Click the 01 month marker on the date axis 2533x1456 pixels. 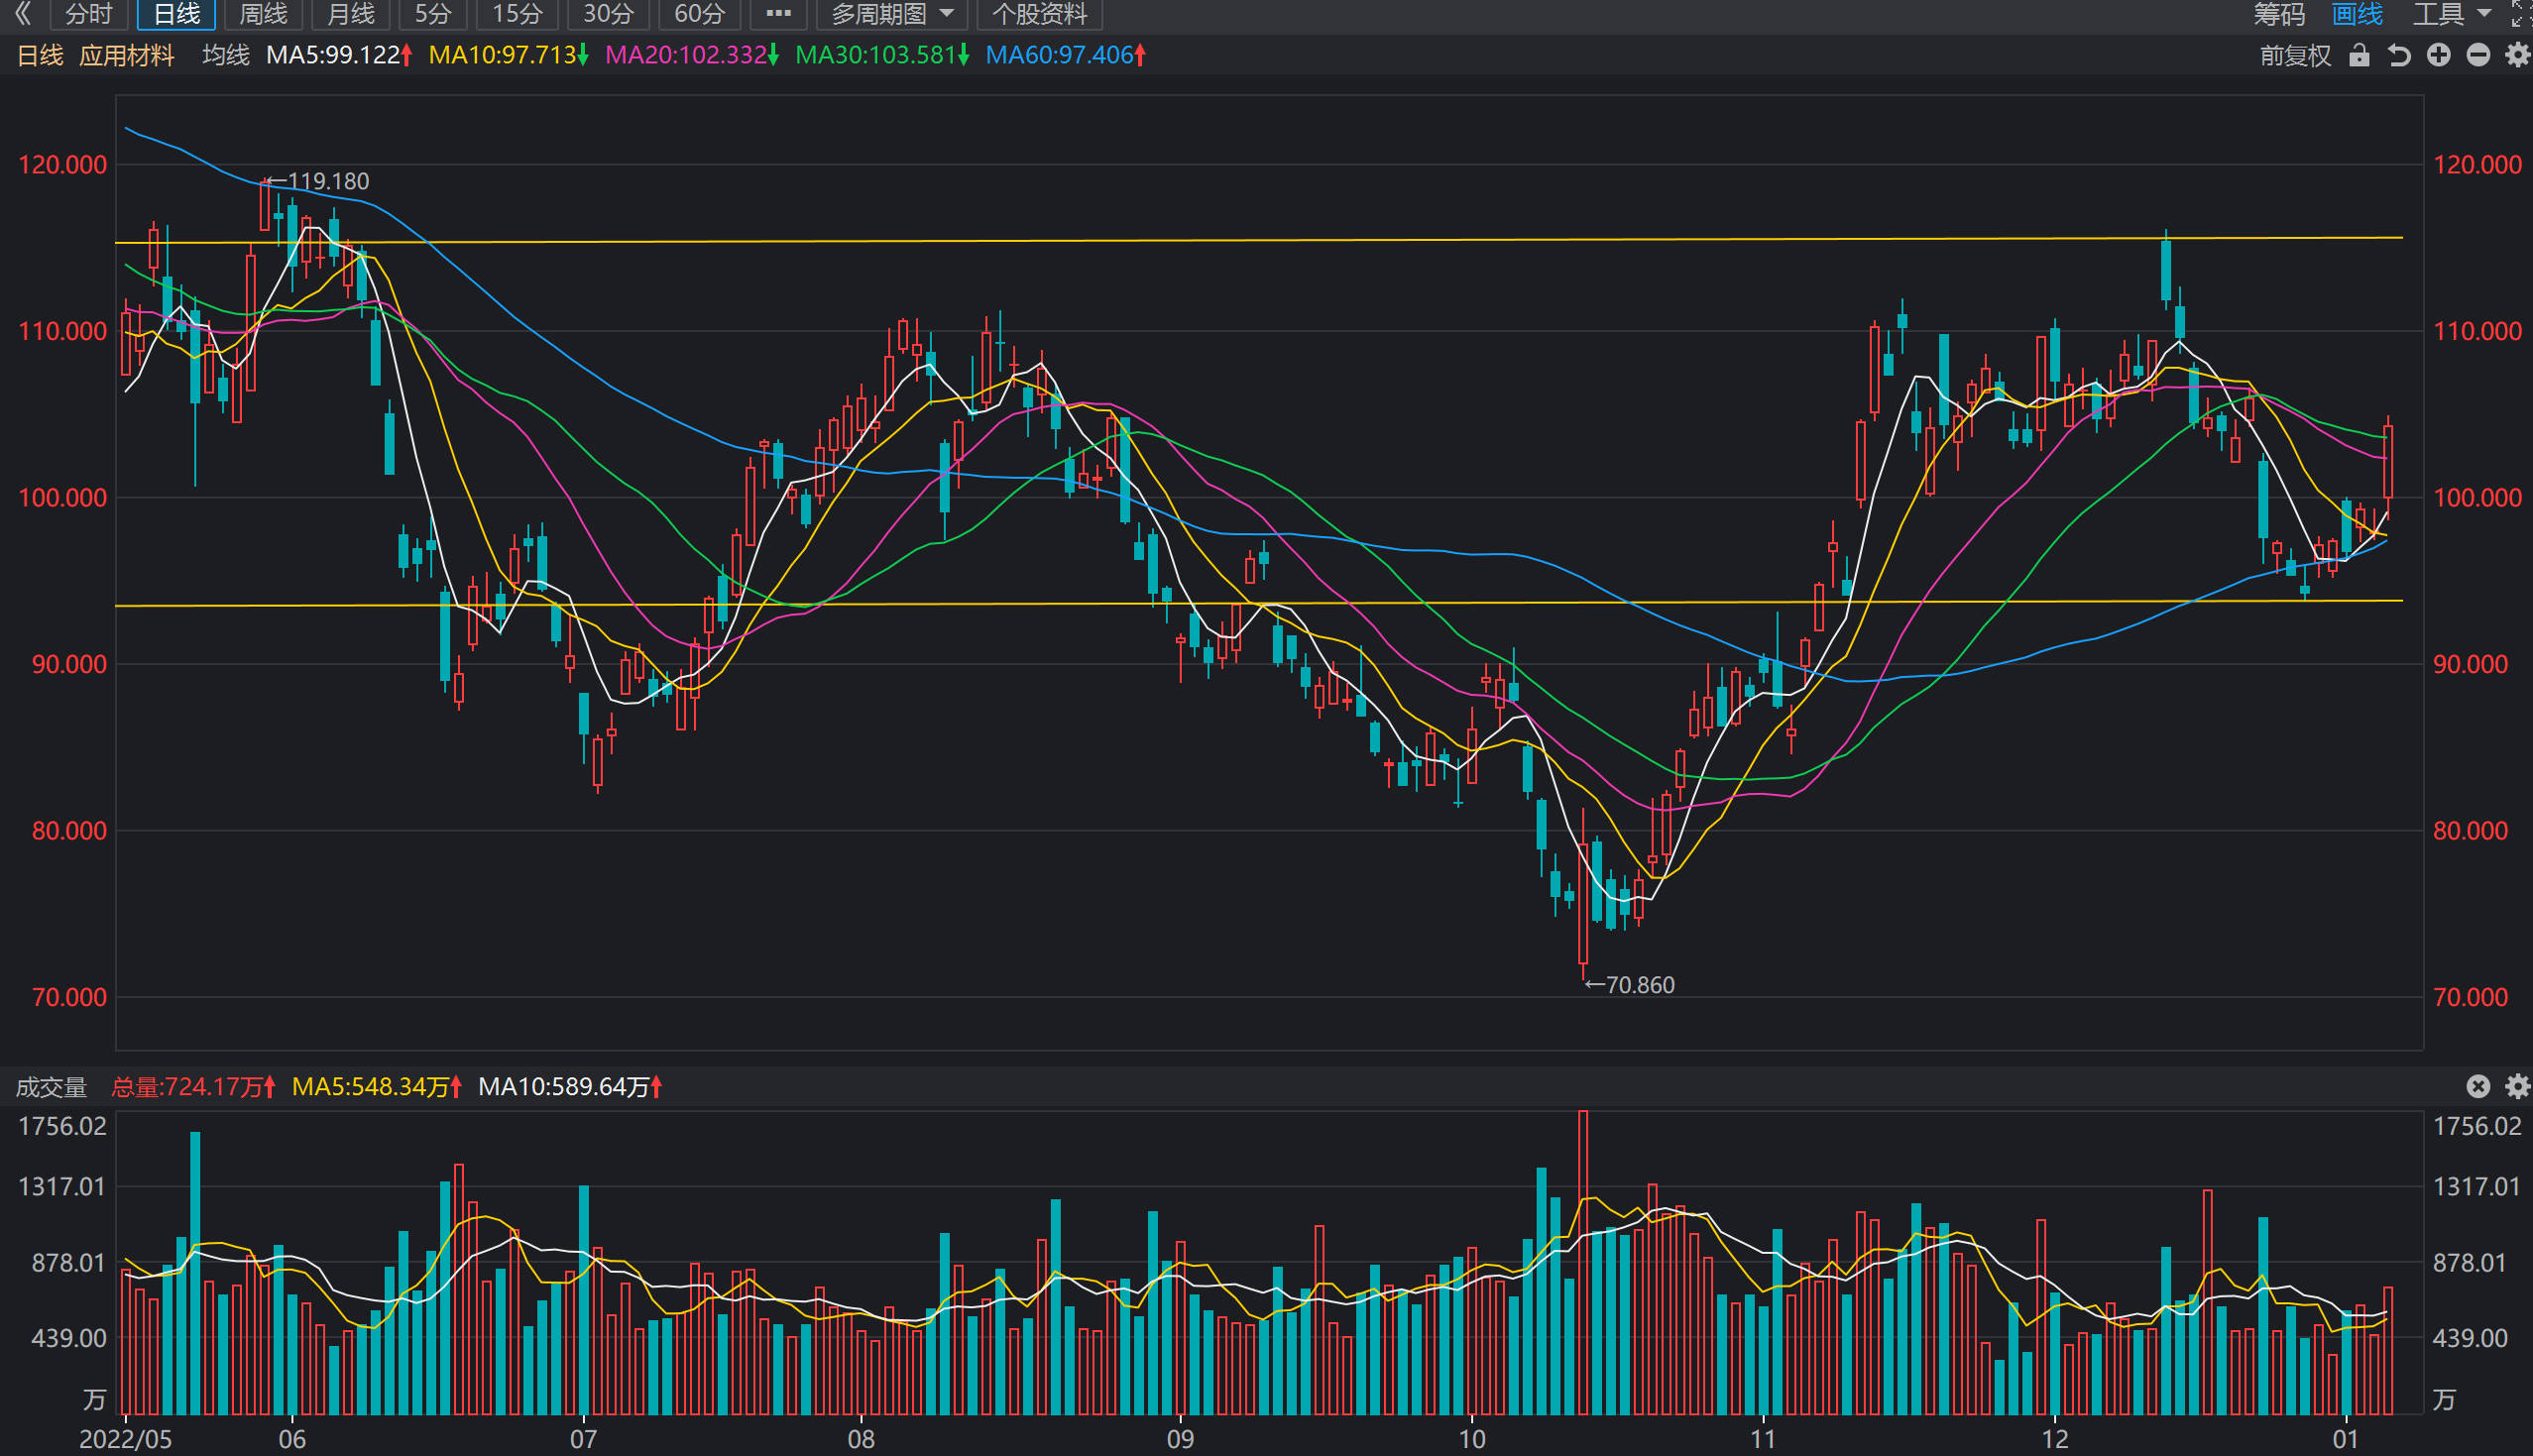click(x=2345, y=1439)
